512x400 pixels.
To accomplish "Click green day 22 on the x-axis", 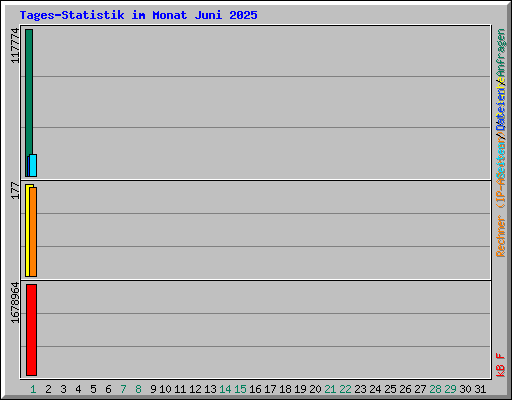I will [x=345, y=389].
